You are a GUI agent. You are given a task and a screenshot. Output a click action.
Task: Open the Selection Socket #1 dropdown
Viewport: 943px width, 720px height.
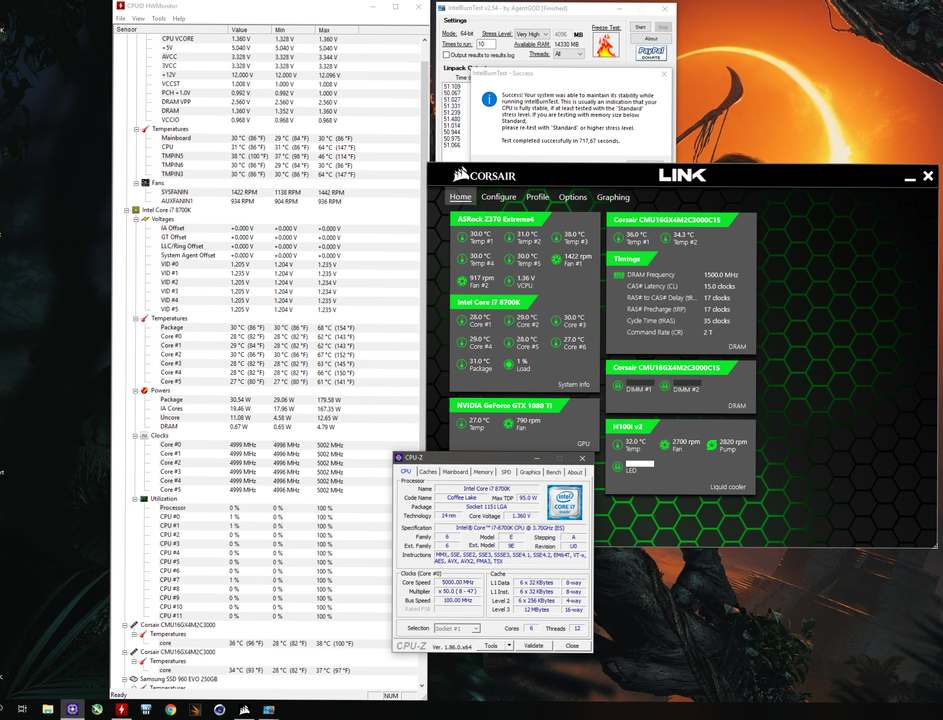457,629
